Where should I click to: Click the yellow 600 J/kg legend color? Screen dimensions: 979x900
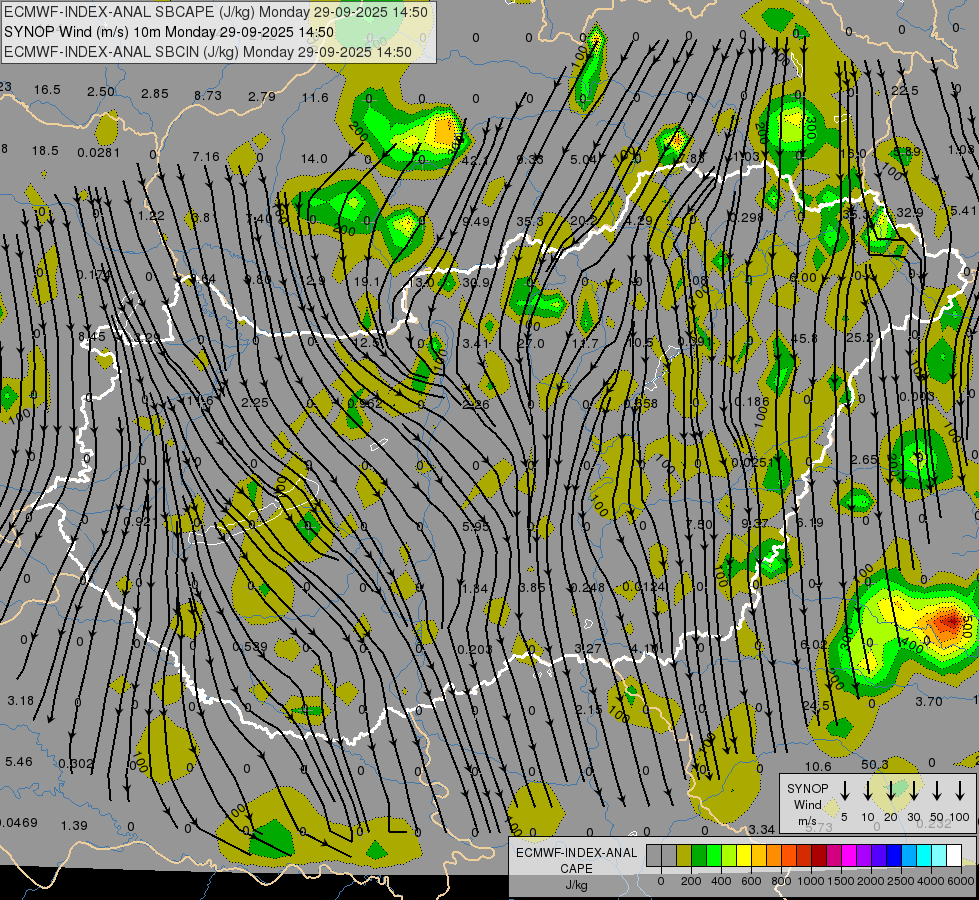pyautogui.click(x=744, y=856)
